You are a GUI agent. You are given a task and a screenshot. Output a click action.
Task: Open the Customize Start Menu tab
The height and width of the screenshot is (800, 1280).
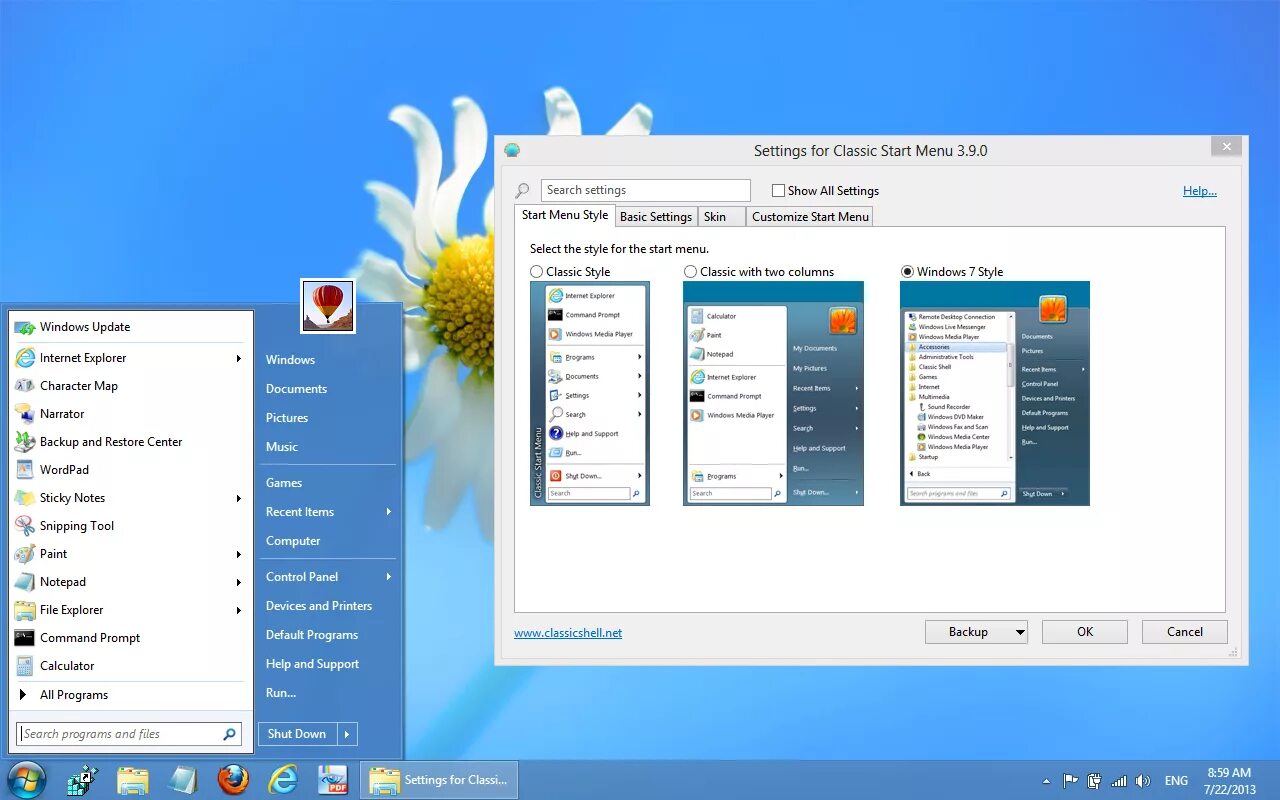coord(809,216)
